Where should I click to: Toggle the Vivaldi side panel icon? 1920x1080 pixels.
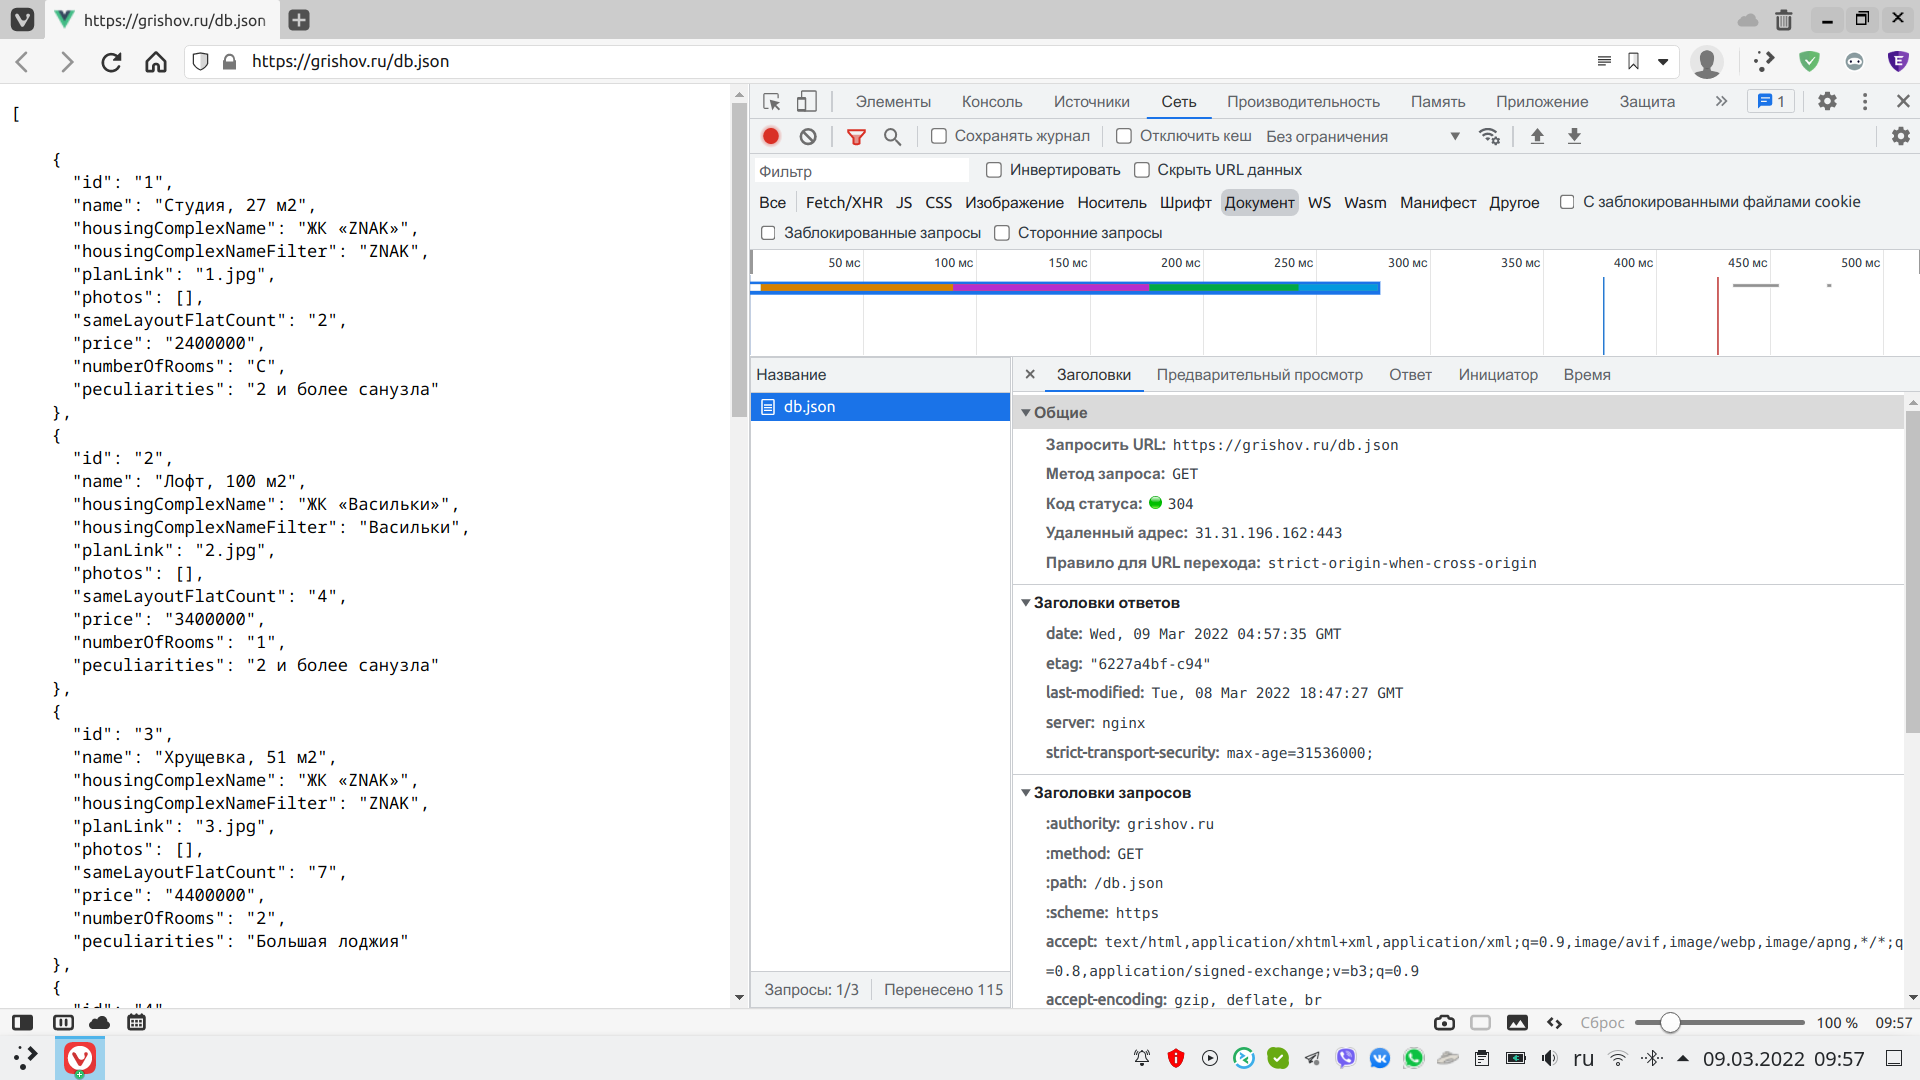[x=22, y=1022]
